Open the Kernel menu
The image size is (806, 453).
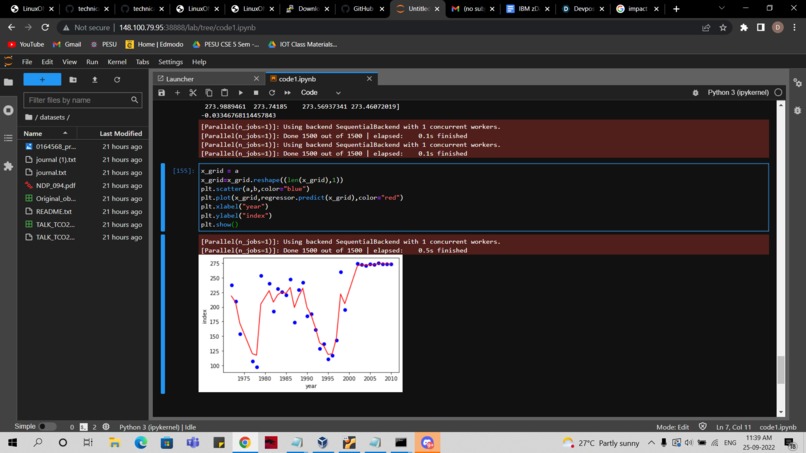point(117,62)
